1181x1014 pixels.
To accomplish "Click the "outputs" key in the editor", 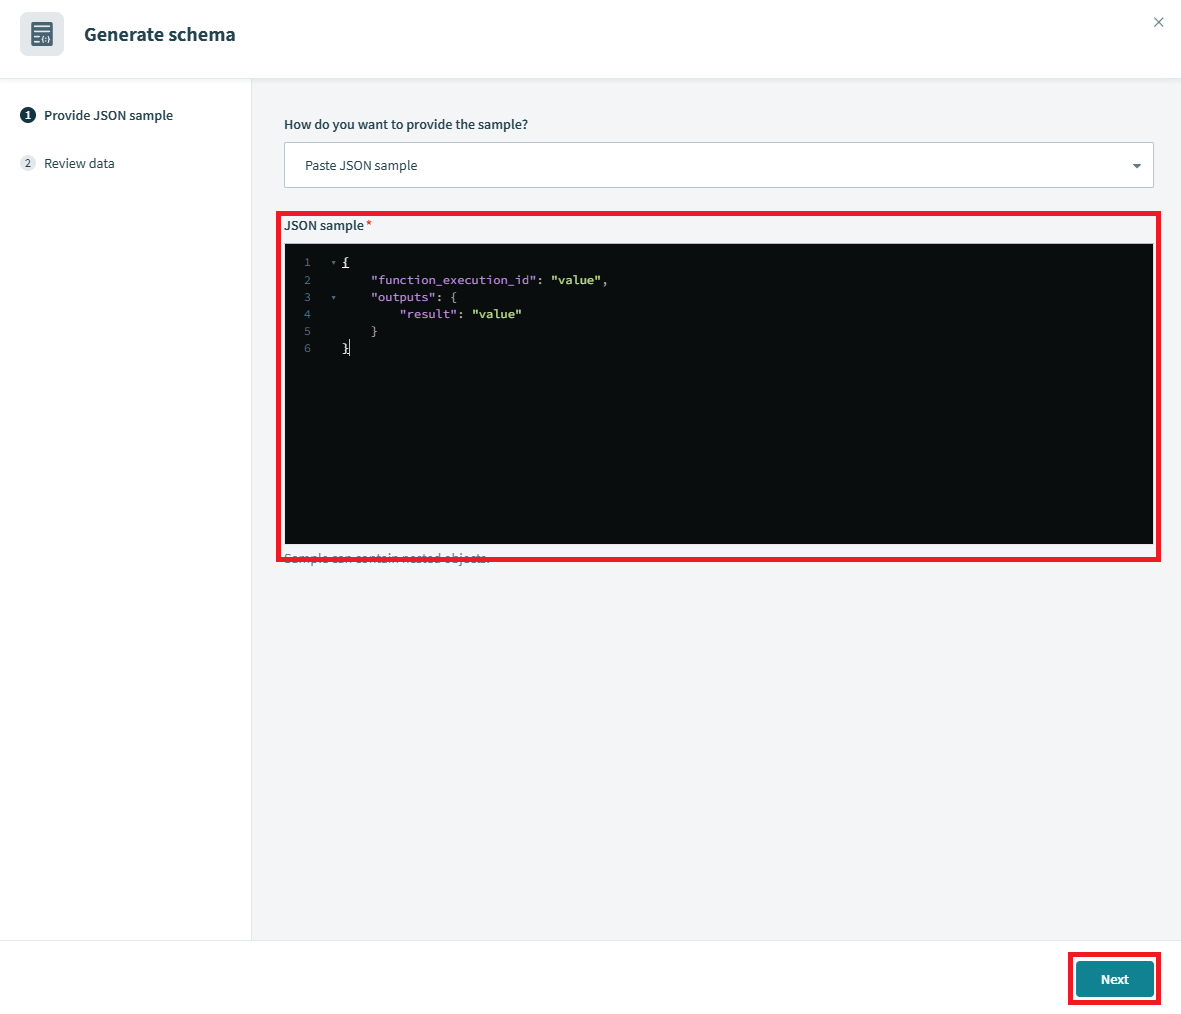I will 403,298.
